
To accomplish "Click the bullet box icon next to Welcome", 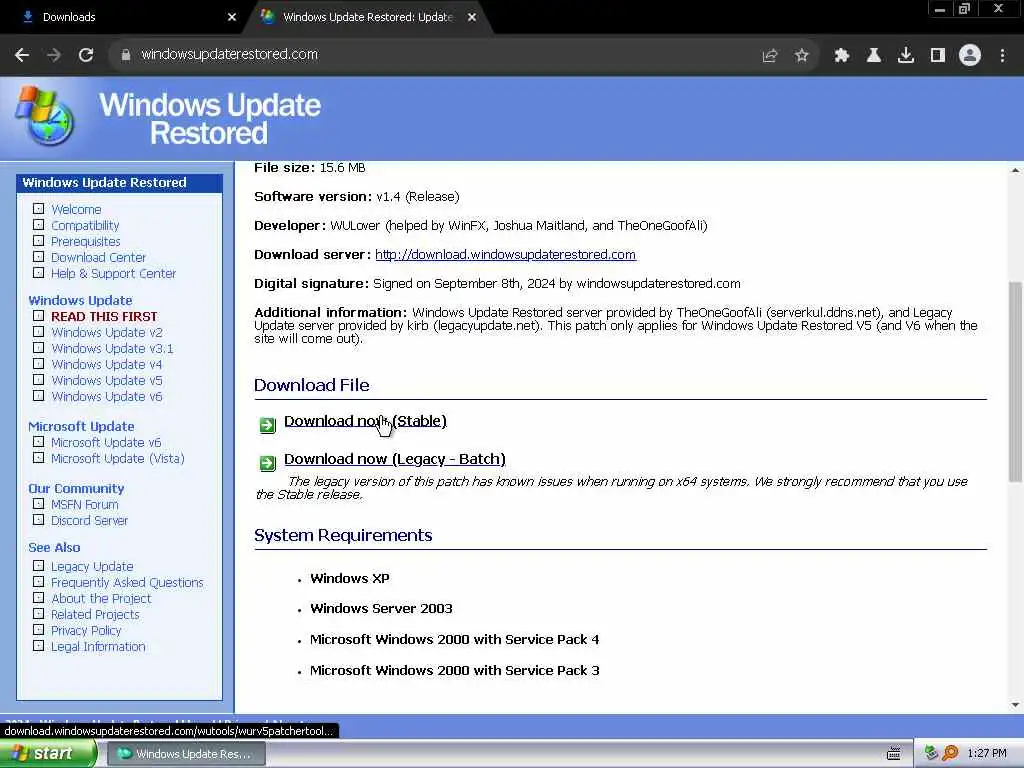I will pyautogui.click(x=39, y=209).
